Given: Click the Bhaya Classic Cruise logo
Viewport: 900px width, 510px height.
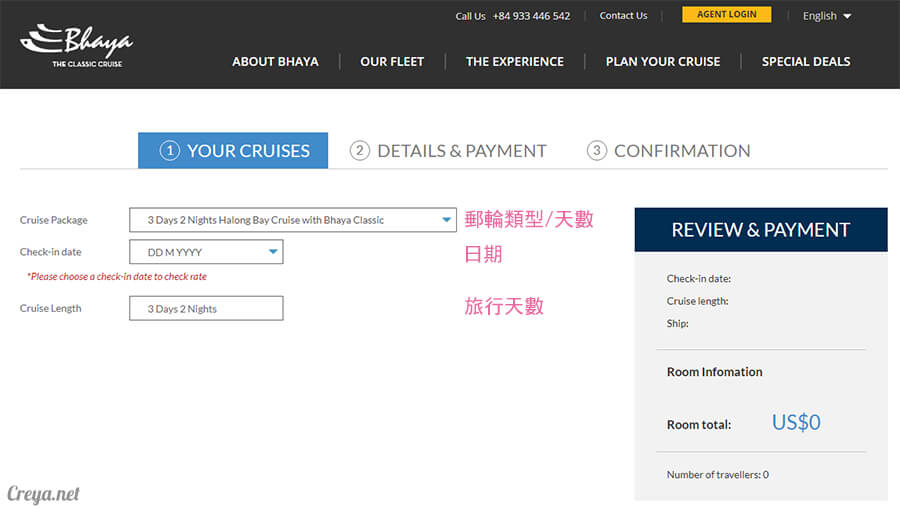Looking at the screenshot, I should (x=76, y=46).
